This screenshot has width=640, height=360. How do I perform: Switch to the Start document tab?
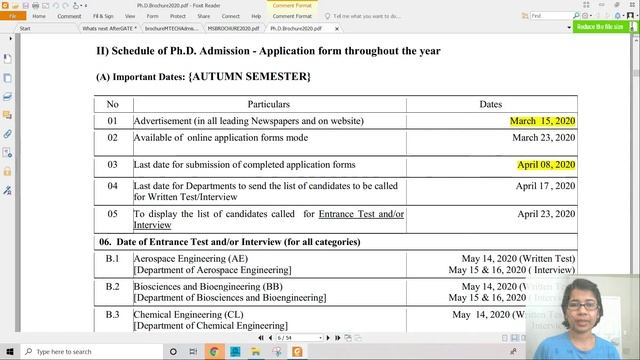(25, 29)
